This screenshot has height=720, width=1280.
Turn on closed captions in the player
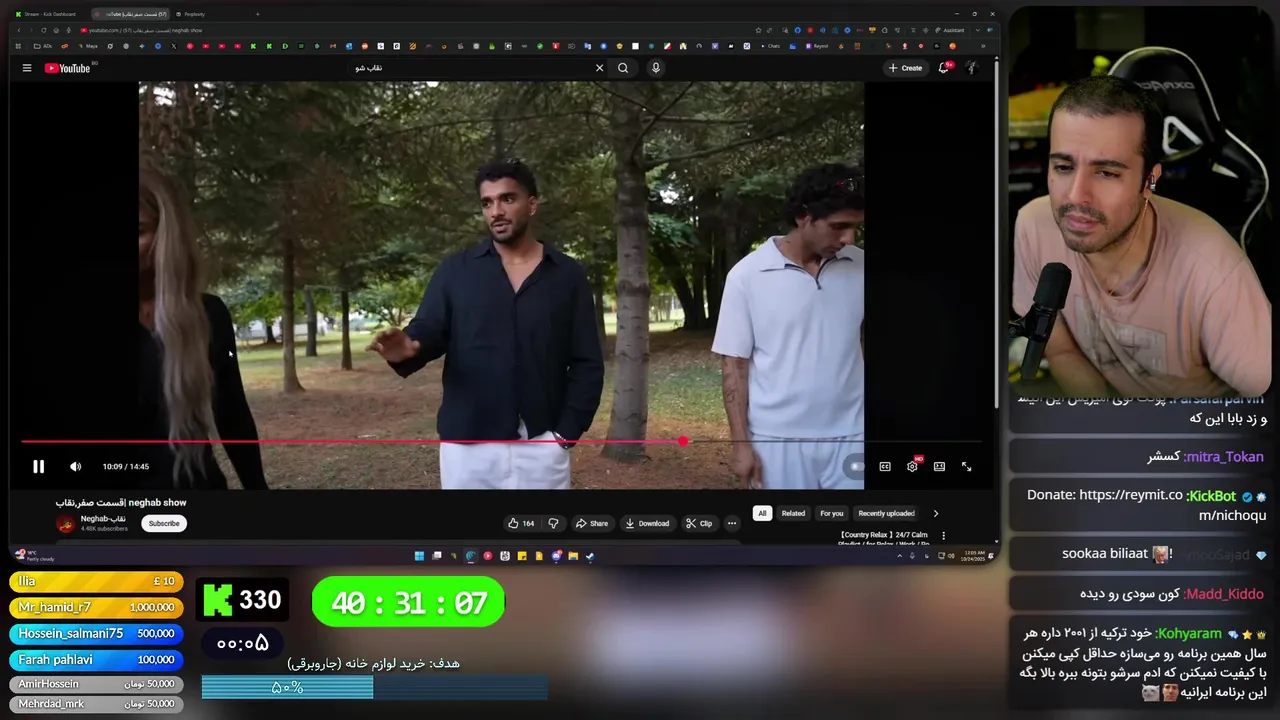[885, 466]
